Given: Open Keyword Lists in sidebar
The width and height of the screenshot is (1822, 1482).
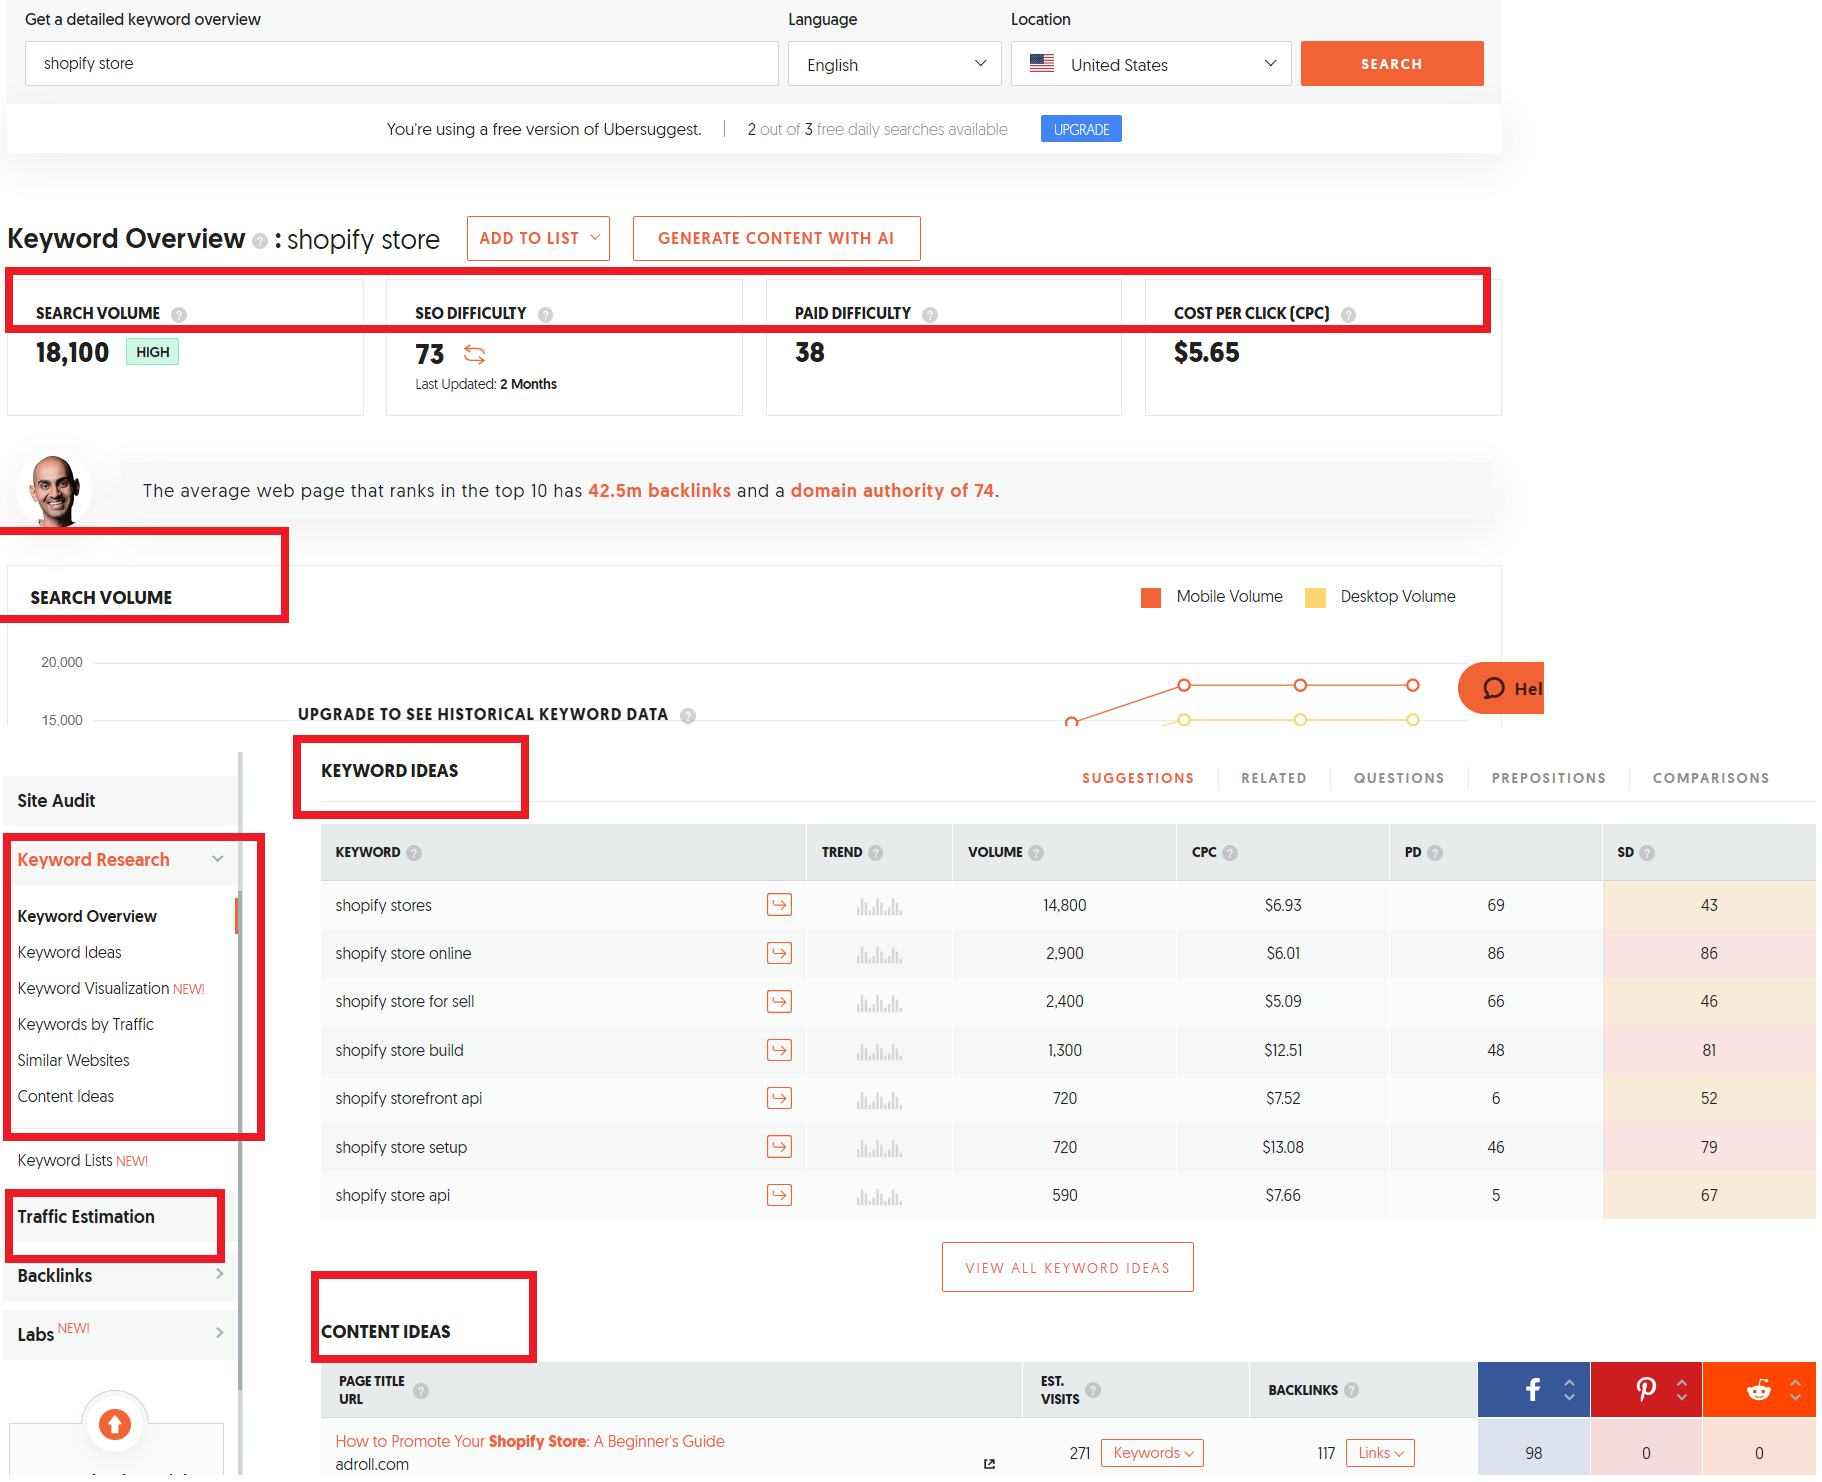Looking at the screenshot, I should 64,1160.
